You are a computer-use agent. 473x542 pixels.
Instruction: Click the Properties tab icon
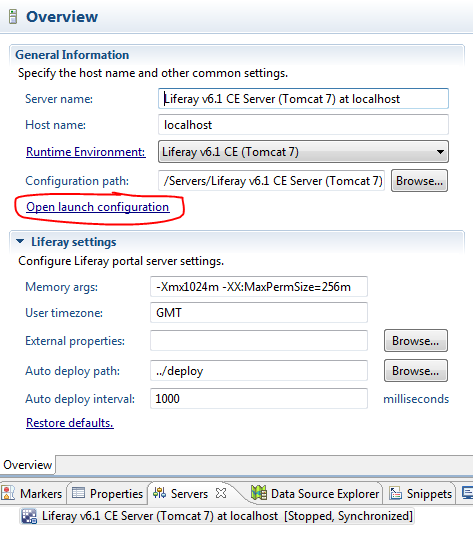(x=78, y=493)
